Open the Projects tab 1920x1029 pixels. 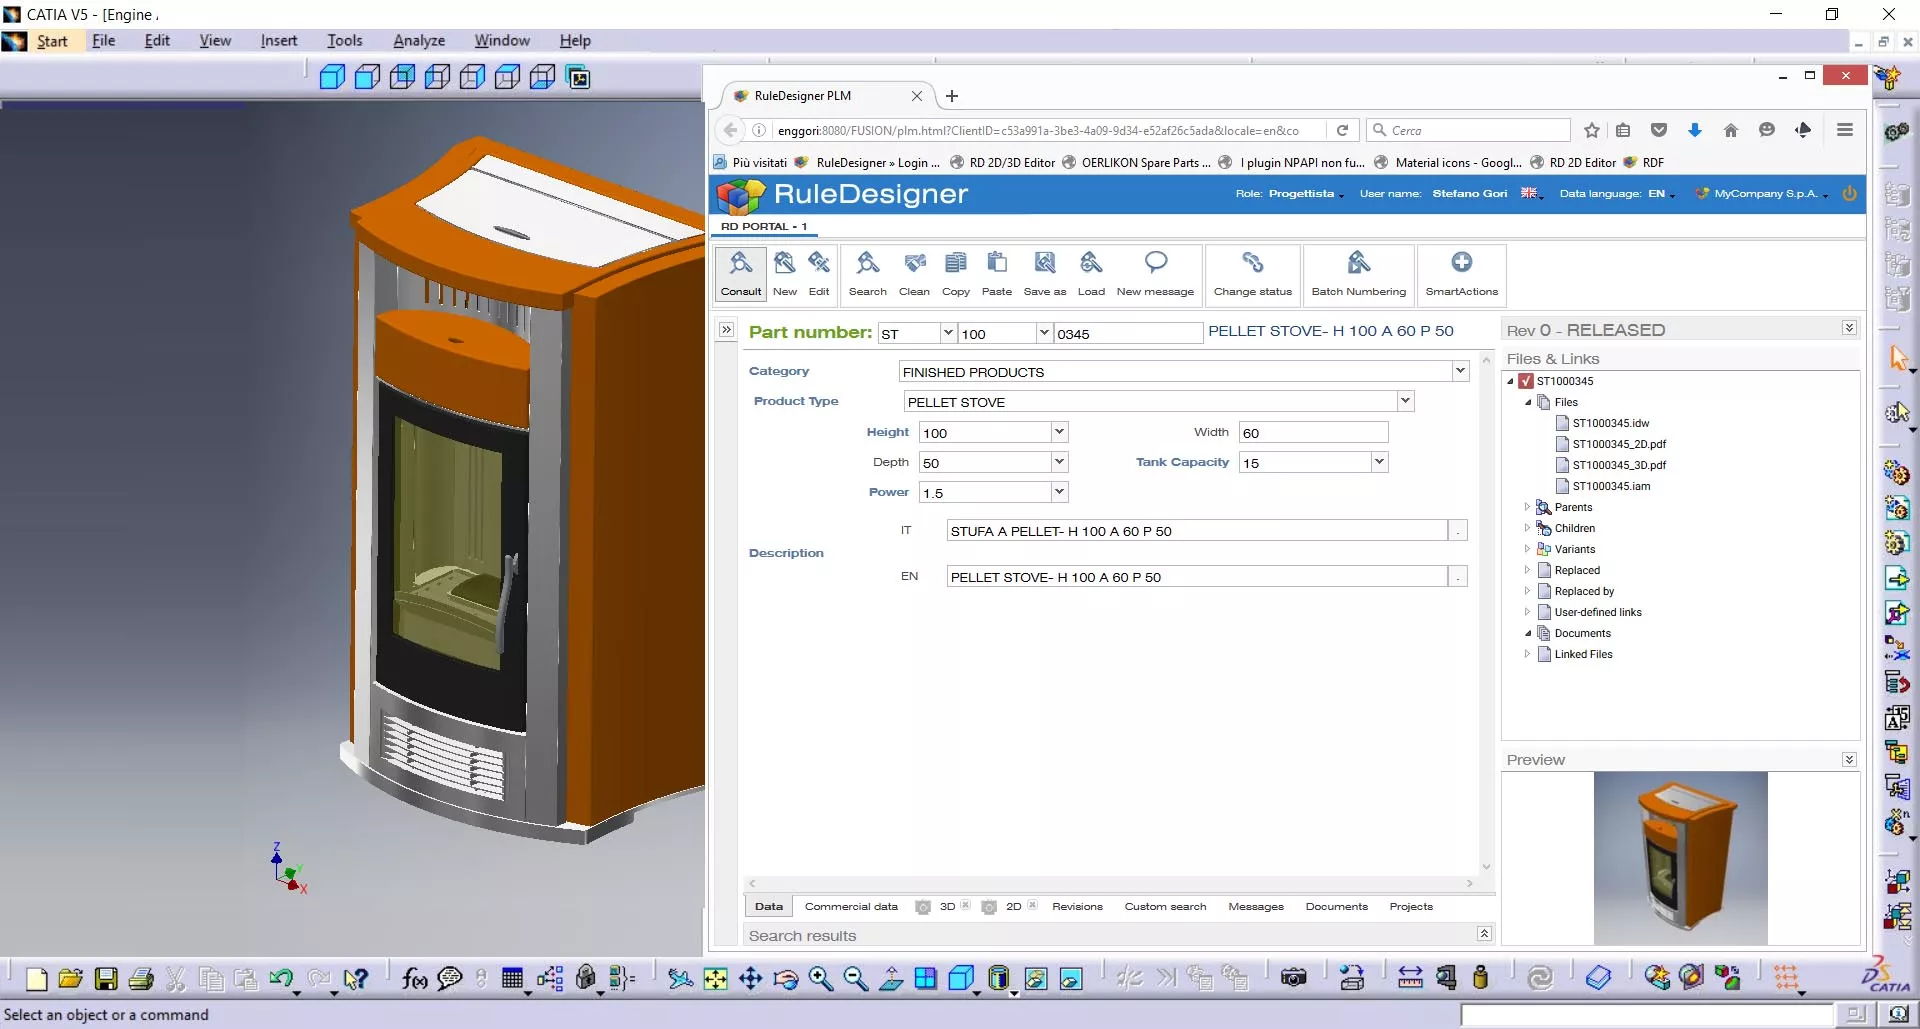point(1410,907)
